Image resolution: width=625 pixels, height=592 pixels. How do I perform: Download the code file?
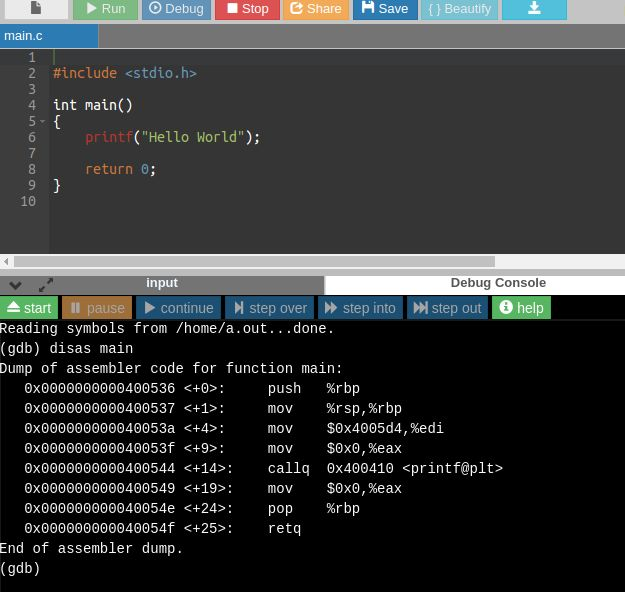pyautogui.click(x=534, y=9)
